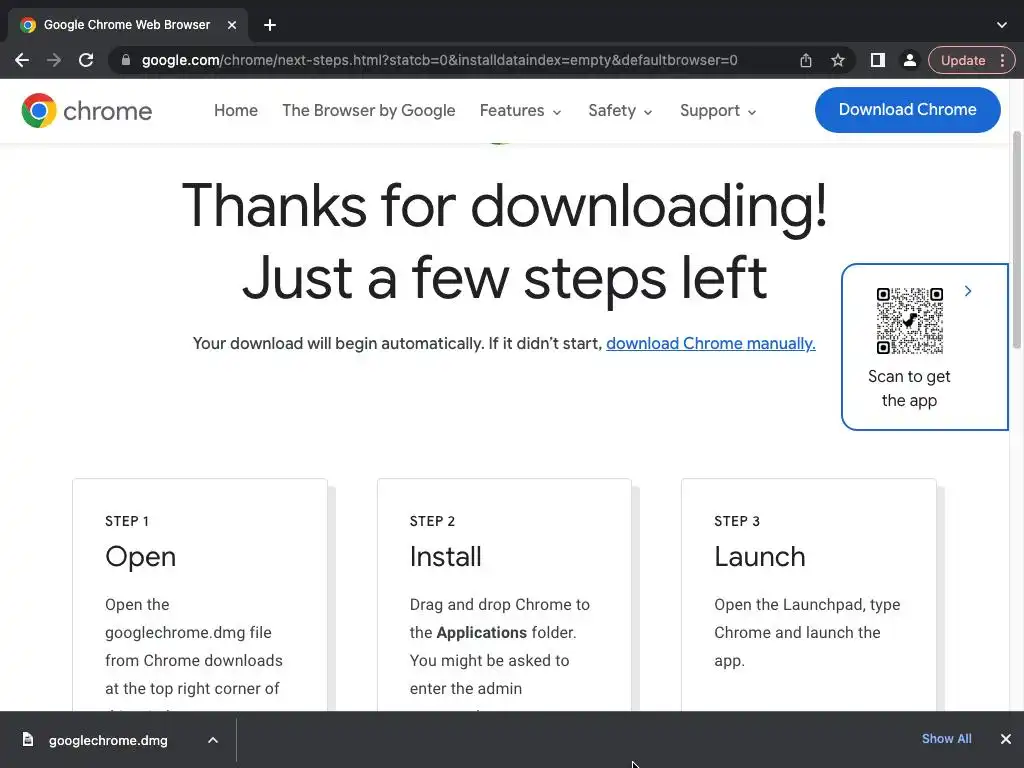Screen dimensions: 1024x768
Task: Expand the googlechrome.dmg download options caret
Action: pos(213,740)
